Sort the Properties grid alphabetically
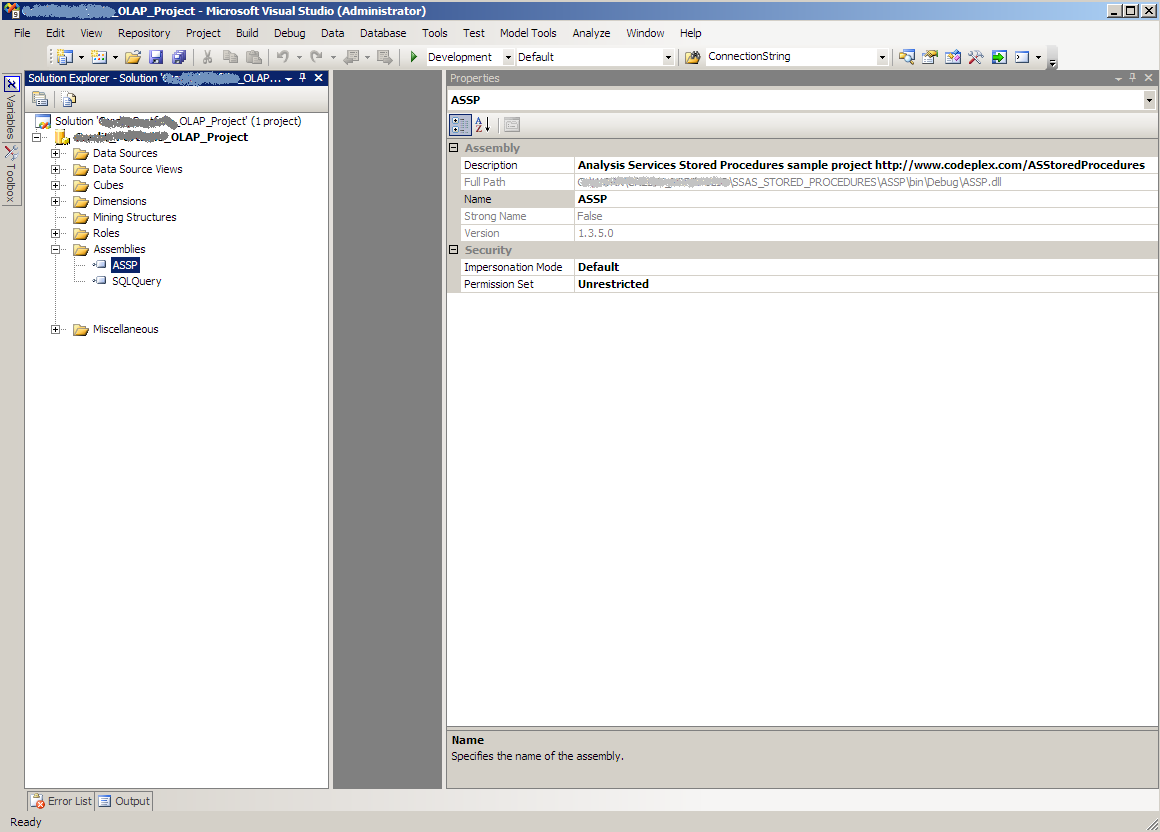The image size is (1160, 832). point(482,125)
